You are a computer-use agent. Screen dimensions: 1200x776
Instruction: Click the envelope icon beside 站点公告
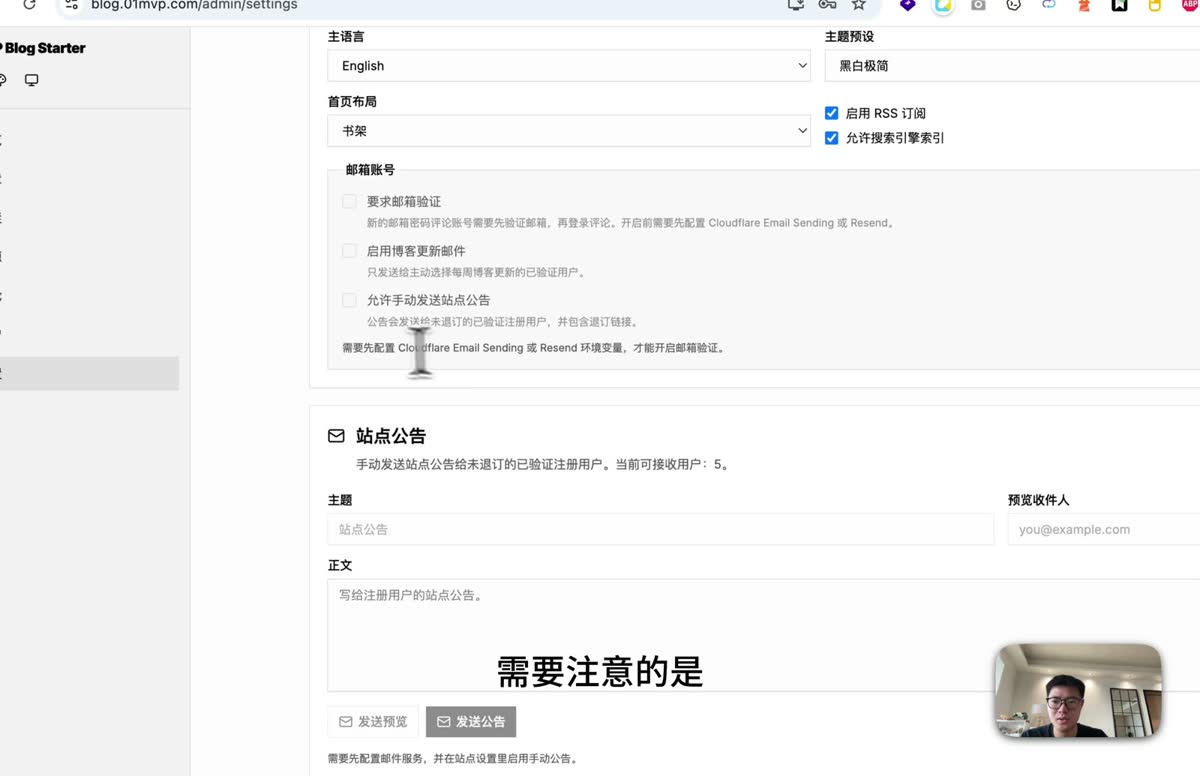coord(336,436)
